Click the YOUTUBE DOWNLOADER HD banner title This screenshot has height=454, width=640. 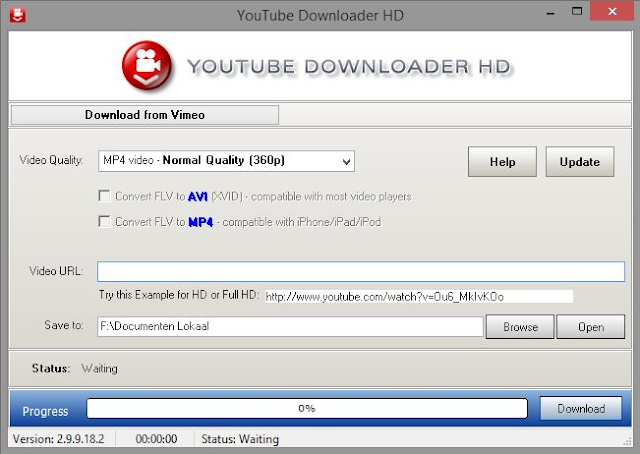coord(349,67)
